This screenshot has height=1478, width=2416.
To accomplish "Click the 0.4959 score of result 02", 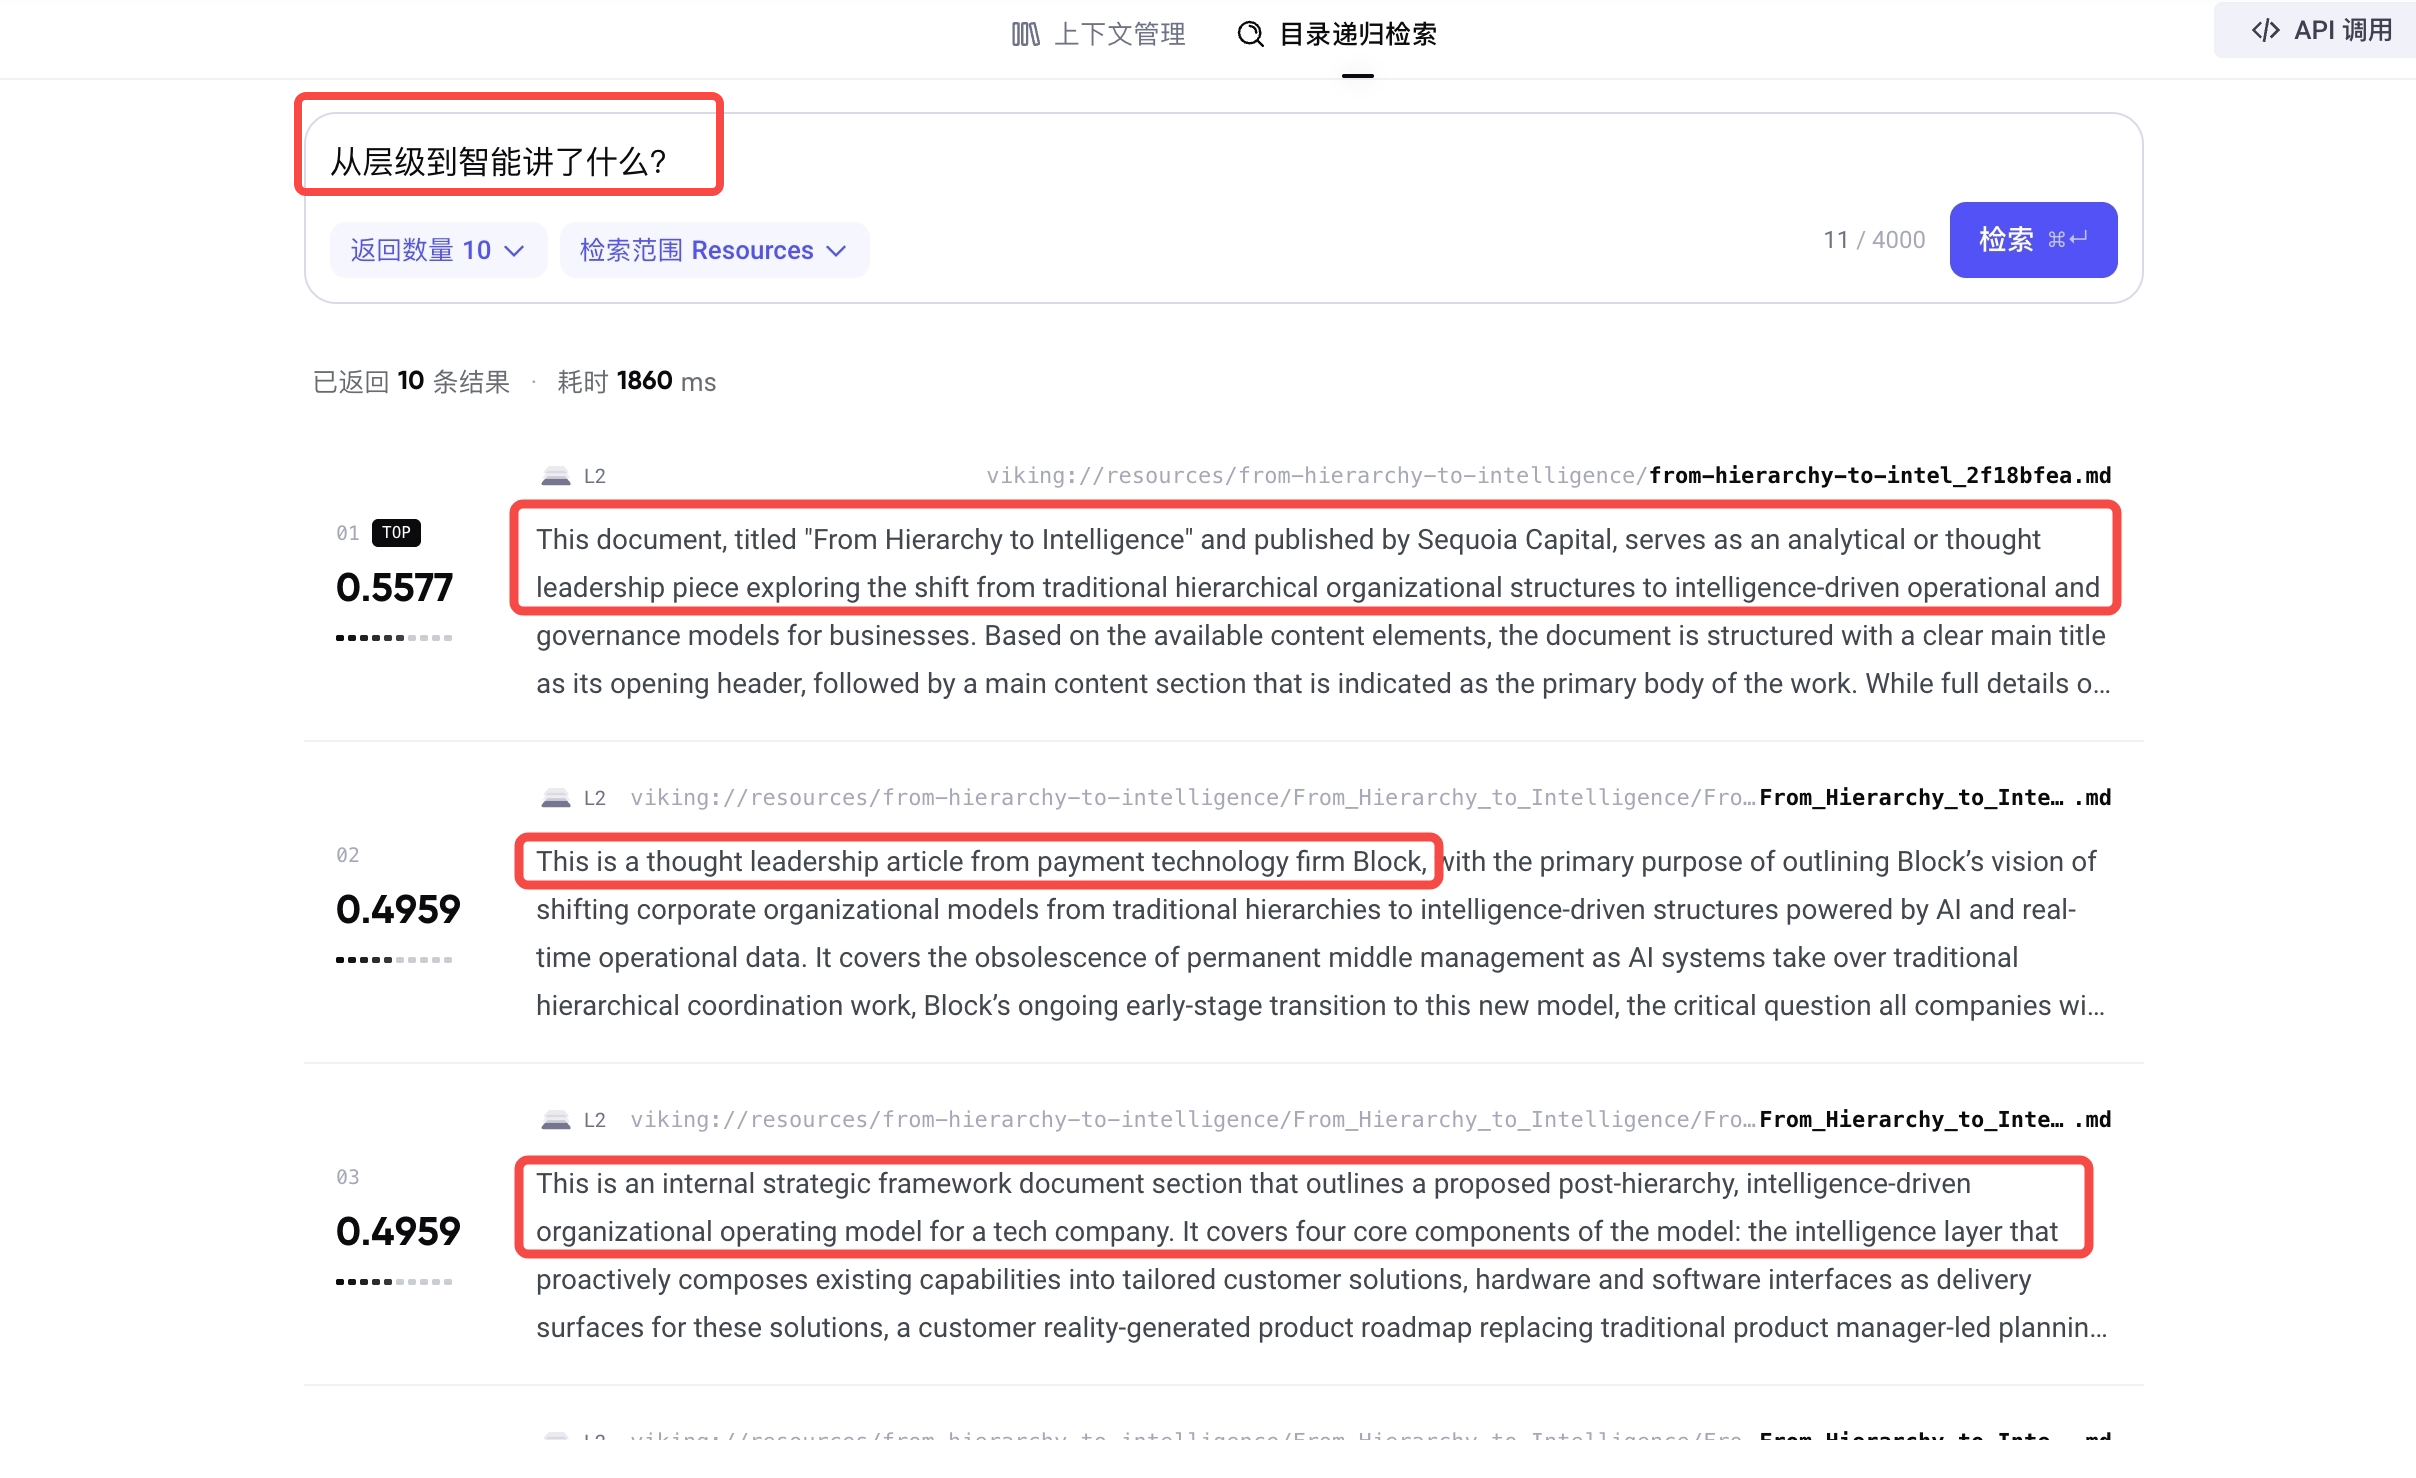I will [x=398, y=910].
